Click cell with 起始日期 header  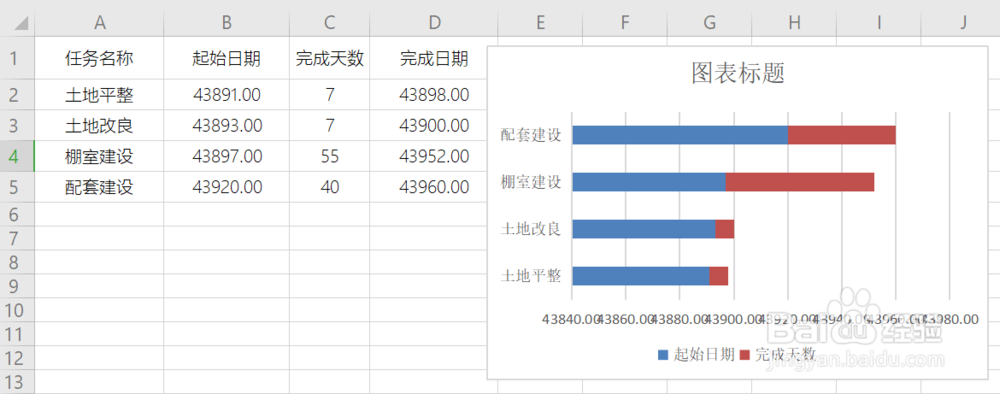(226, 58)
